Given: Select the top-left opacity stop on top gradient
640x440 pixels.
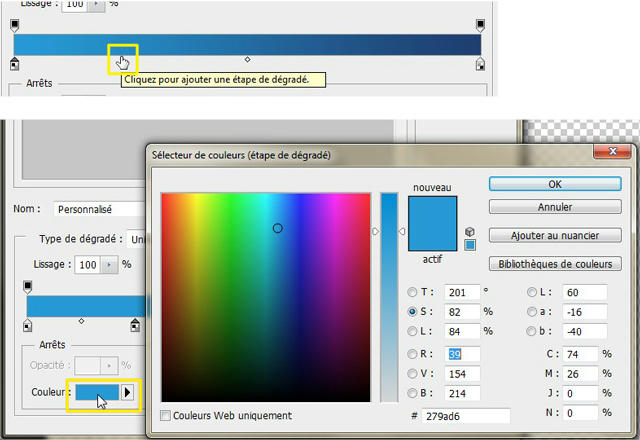Looking at the screenshot, I should [14, 24].
